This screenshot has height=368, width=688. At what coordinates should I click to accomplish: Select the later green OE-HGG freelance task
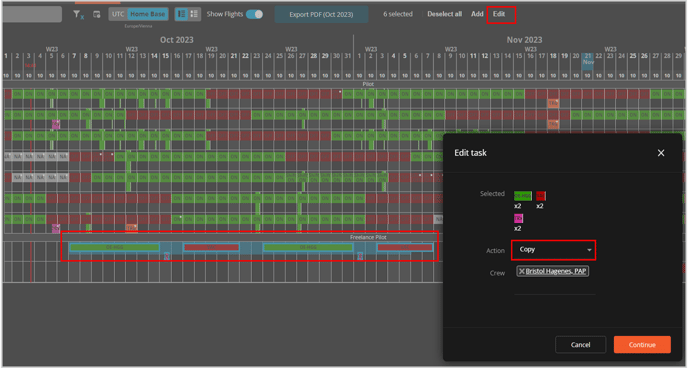(308, 247)
